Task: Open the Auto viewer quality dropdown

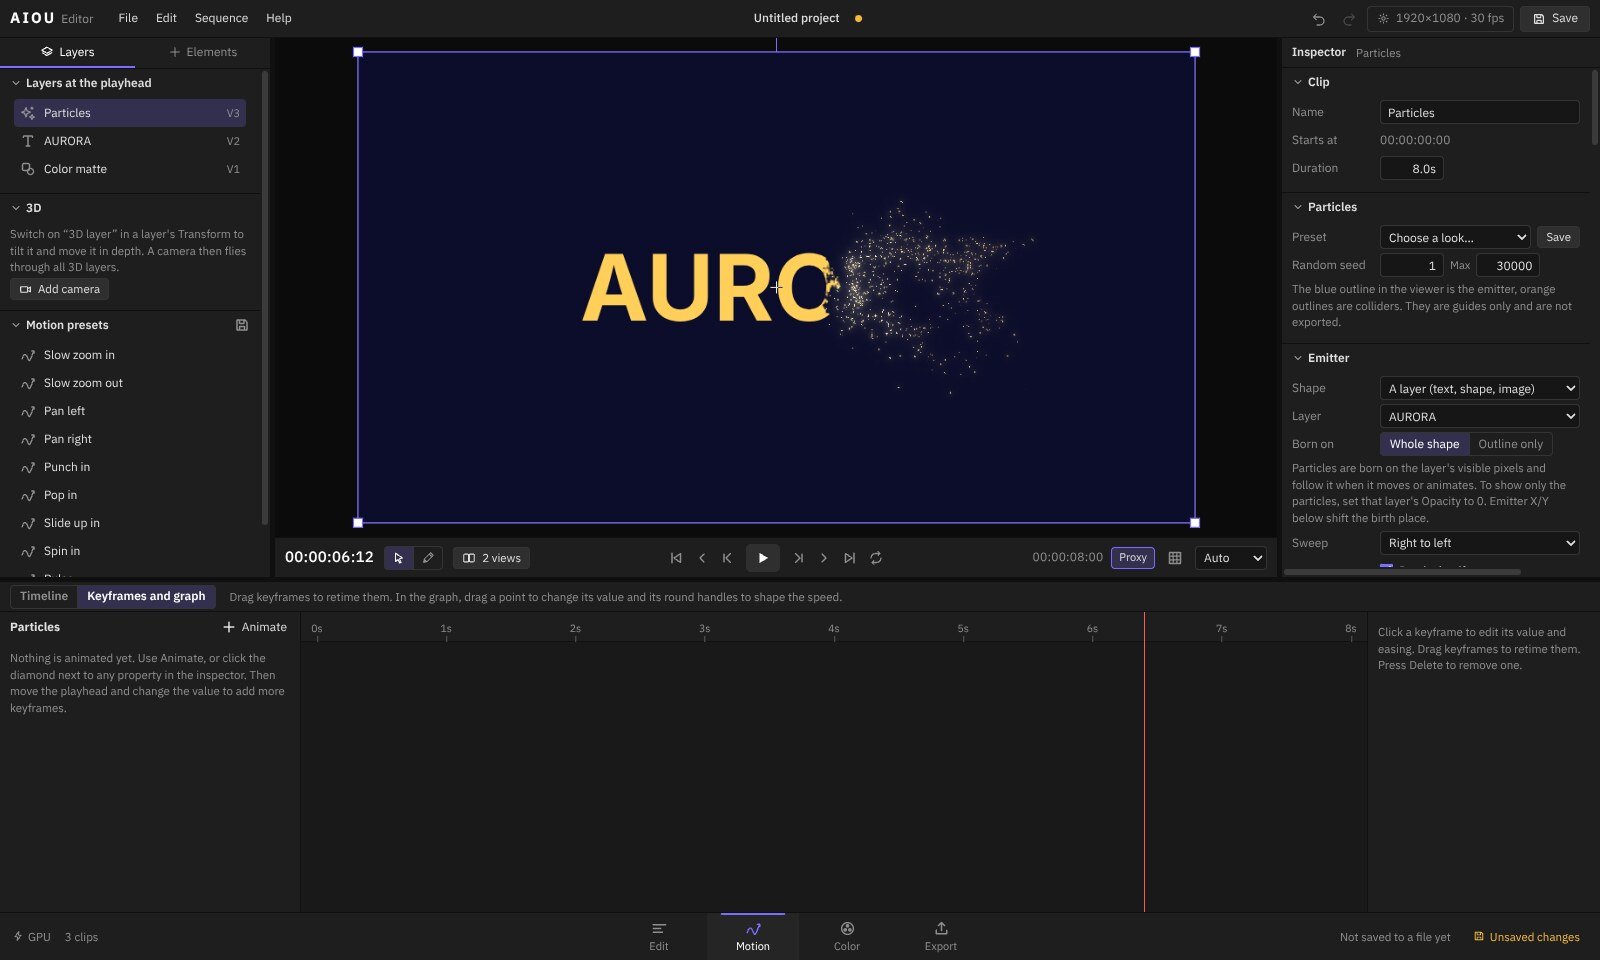Action: tap(1231, 558)
